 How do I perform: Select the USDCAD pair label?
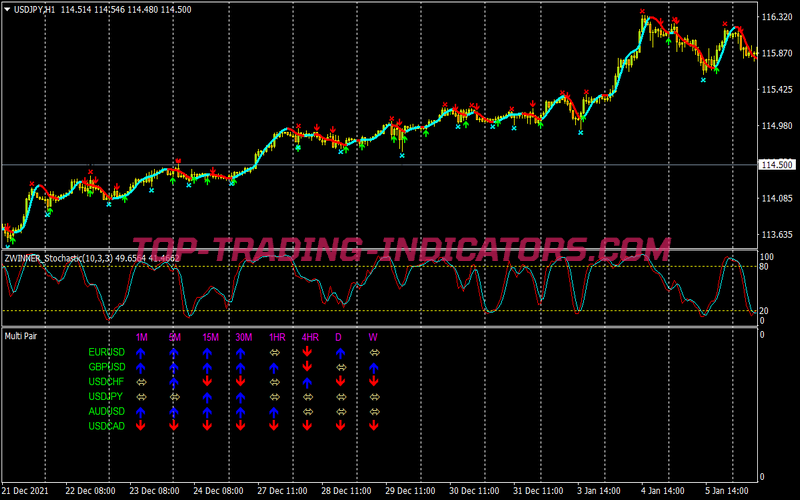coord(107,426)
